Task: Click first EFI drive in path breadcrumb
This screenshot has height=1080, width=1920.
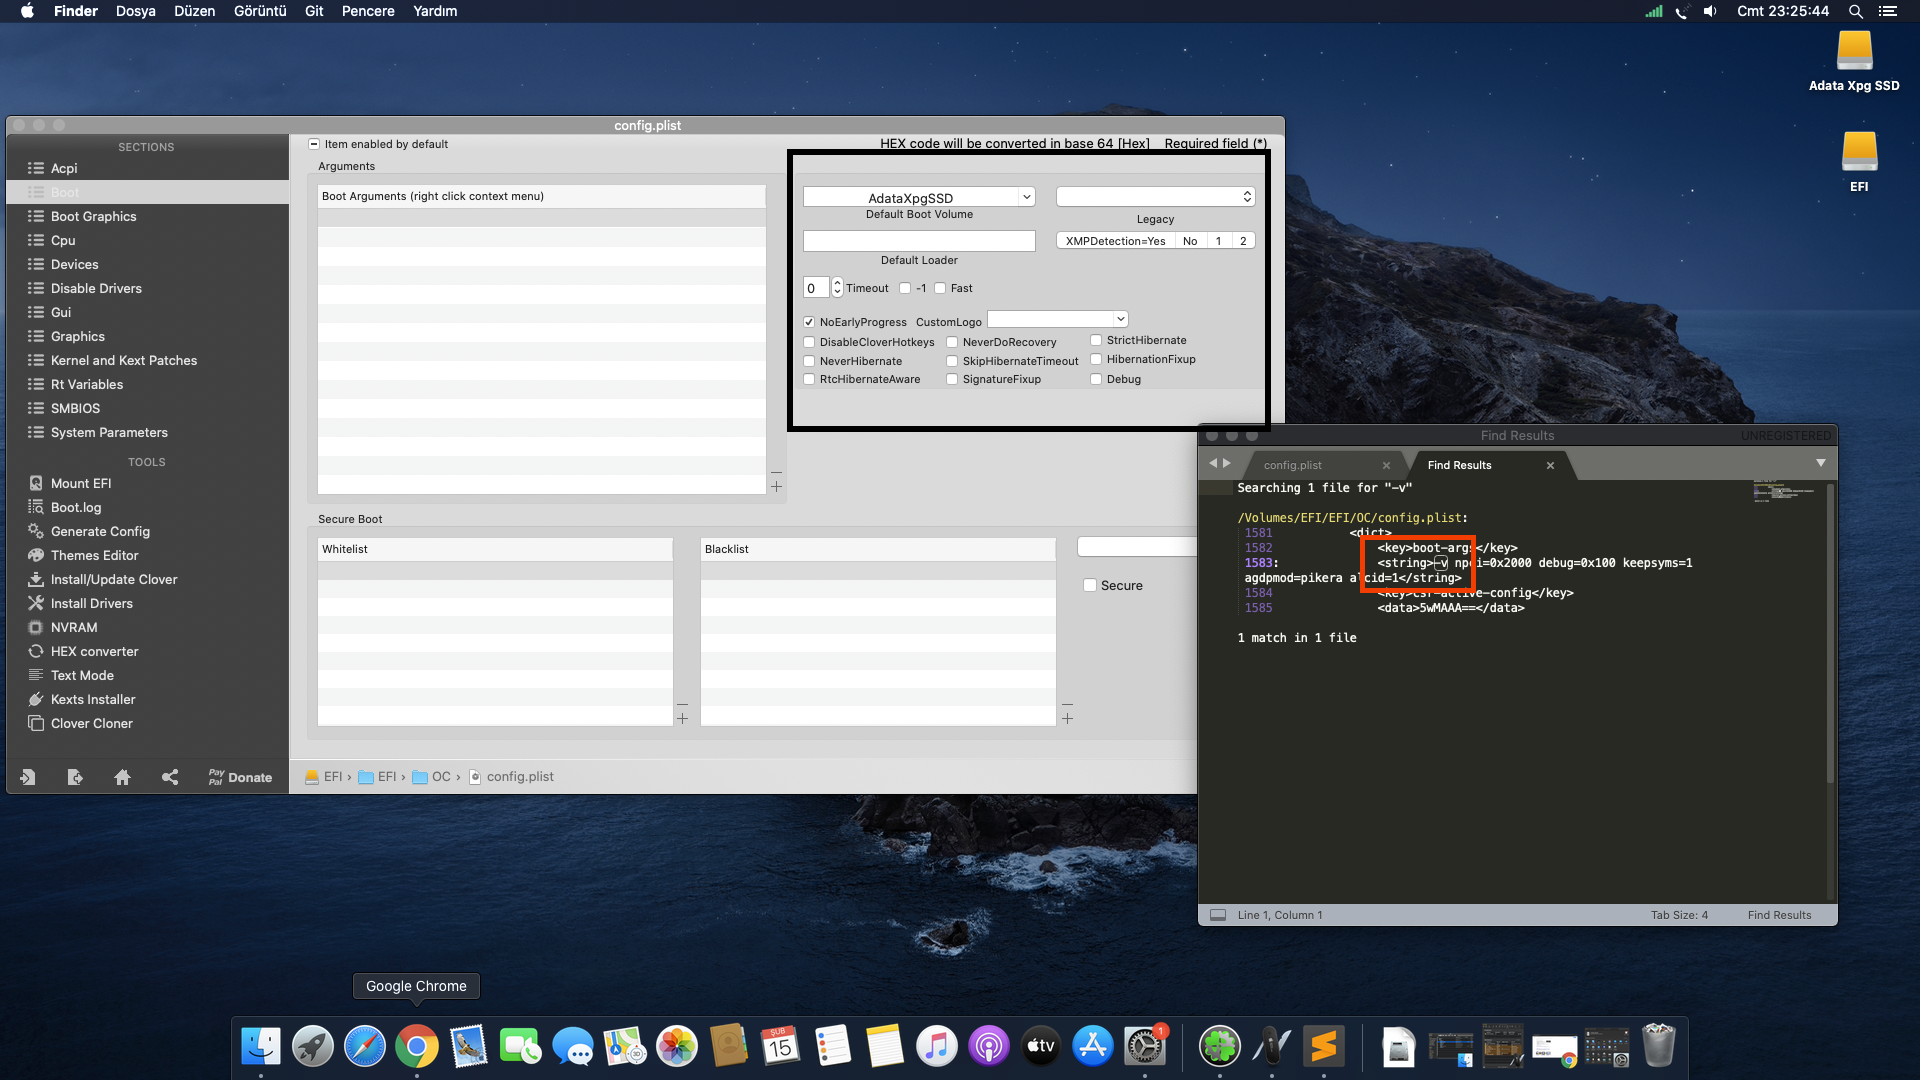Action: click(323, 777)
